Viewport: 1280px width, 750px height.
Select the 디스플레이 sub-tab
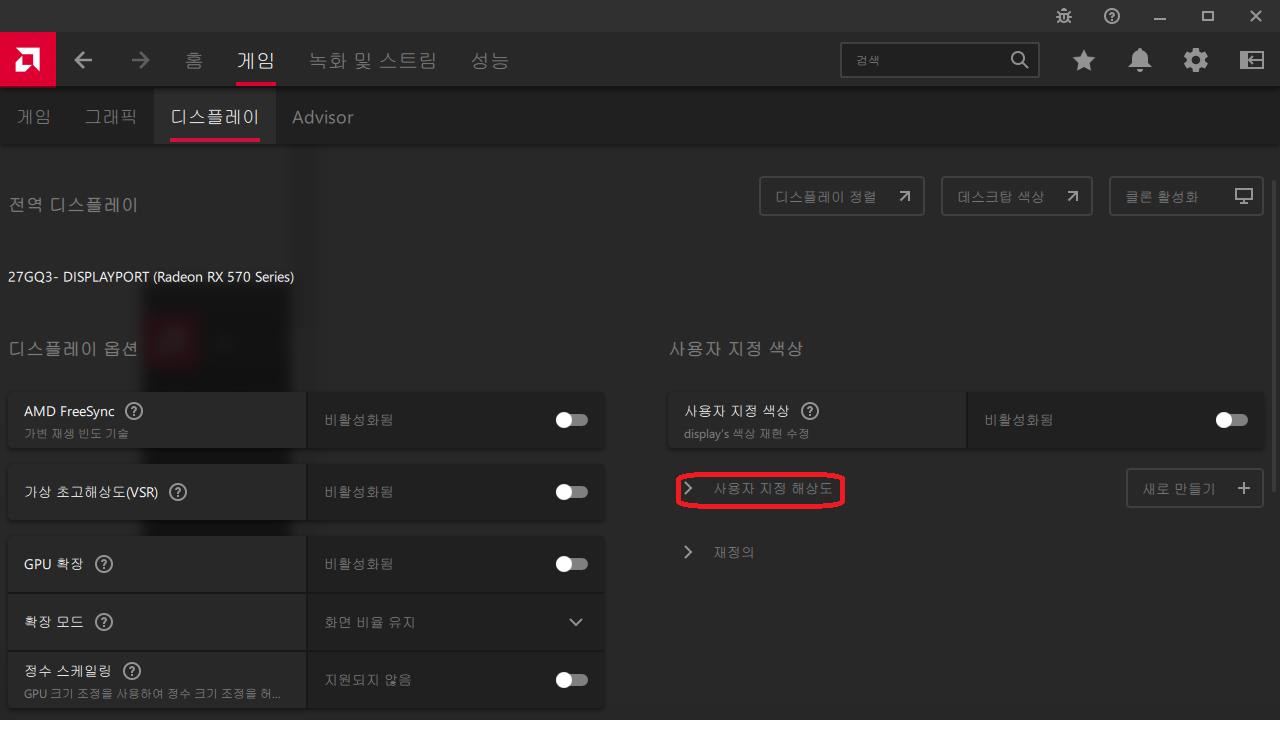point(215,117)
